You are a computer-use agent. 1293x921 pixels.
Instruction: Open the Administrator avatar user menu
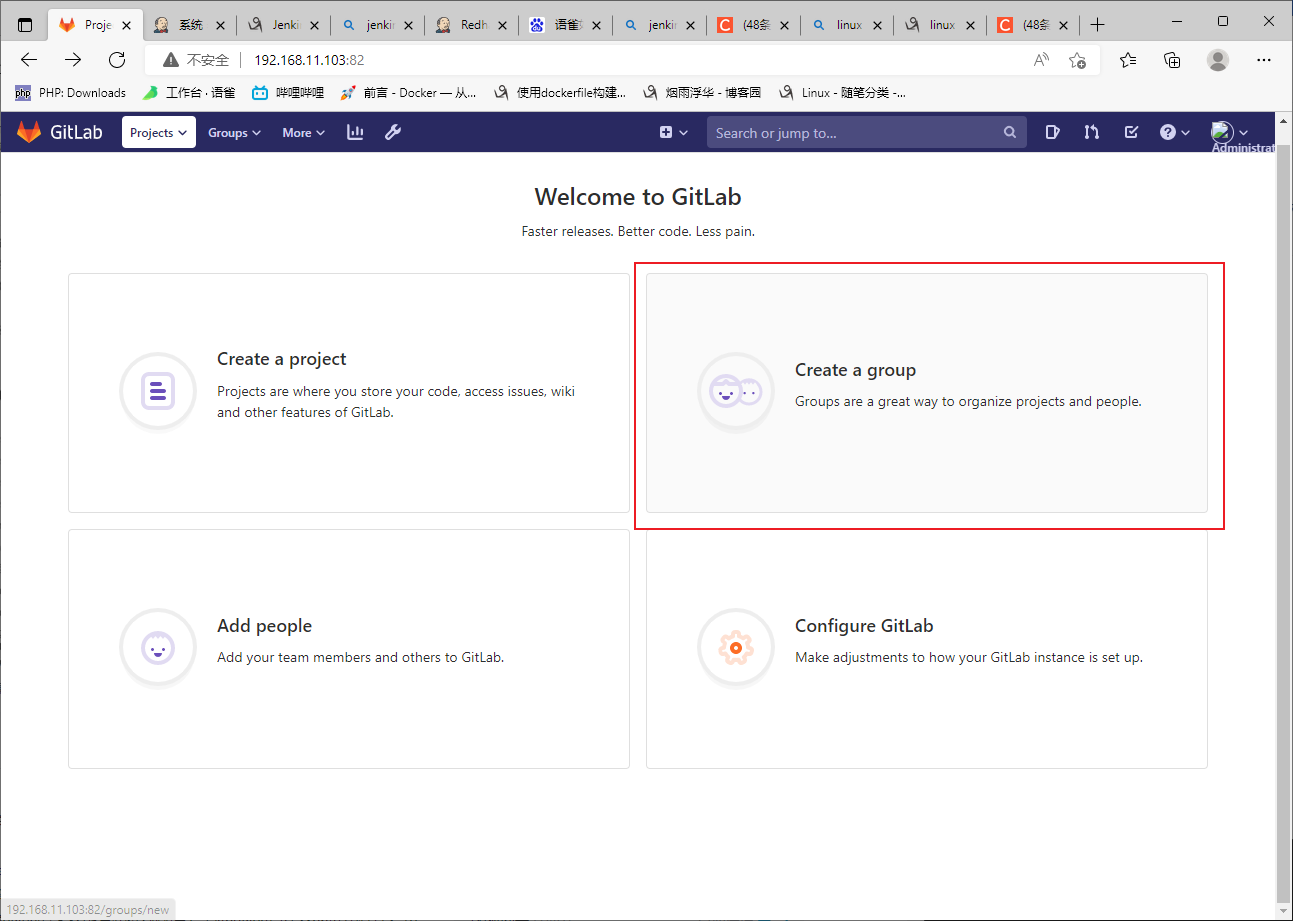[x=1230, y=132]
